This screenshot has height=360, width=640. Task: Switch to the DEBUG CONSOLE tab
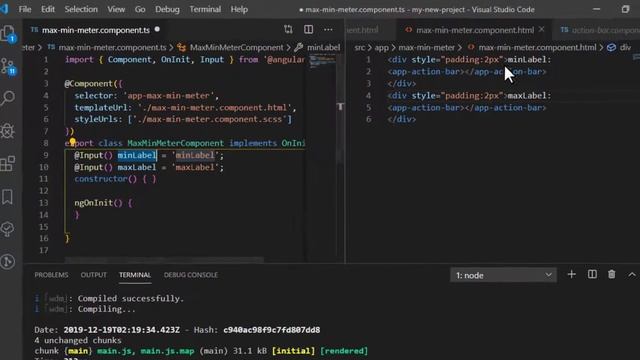coord(191,275)
